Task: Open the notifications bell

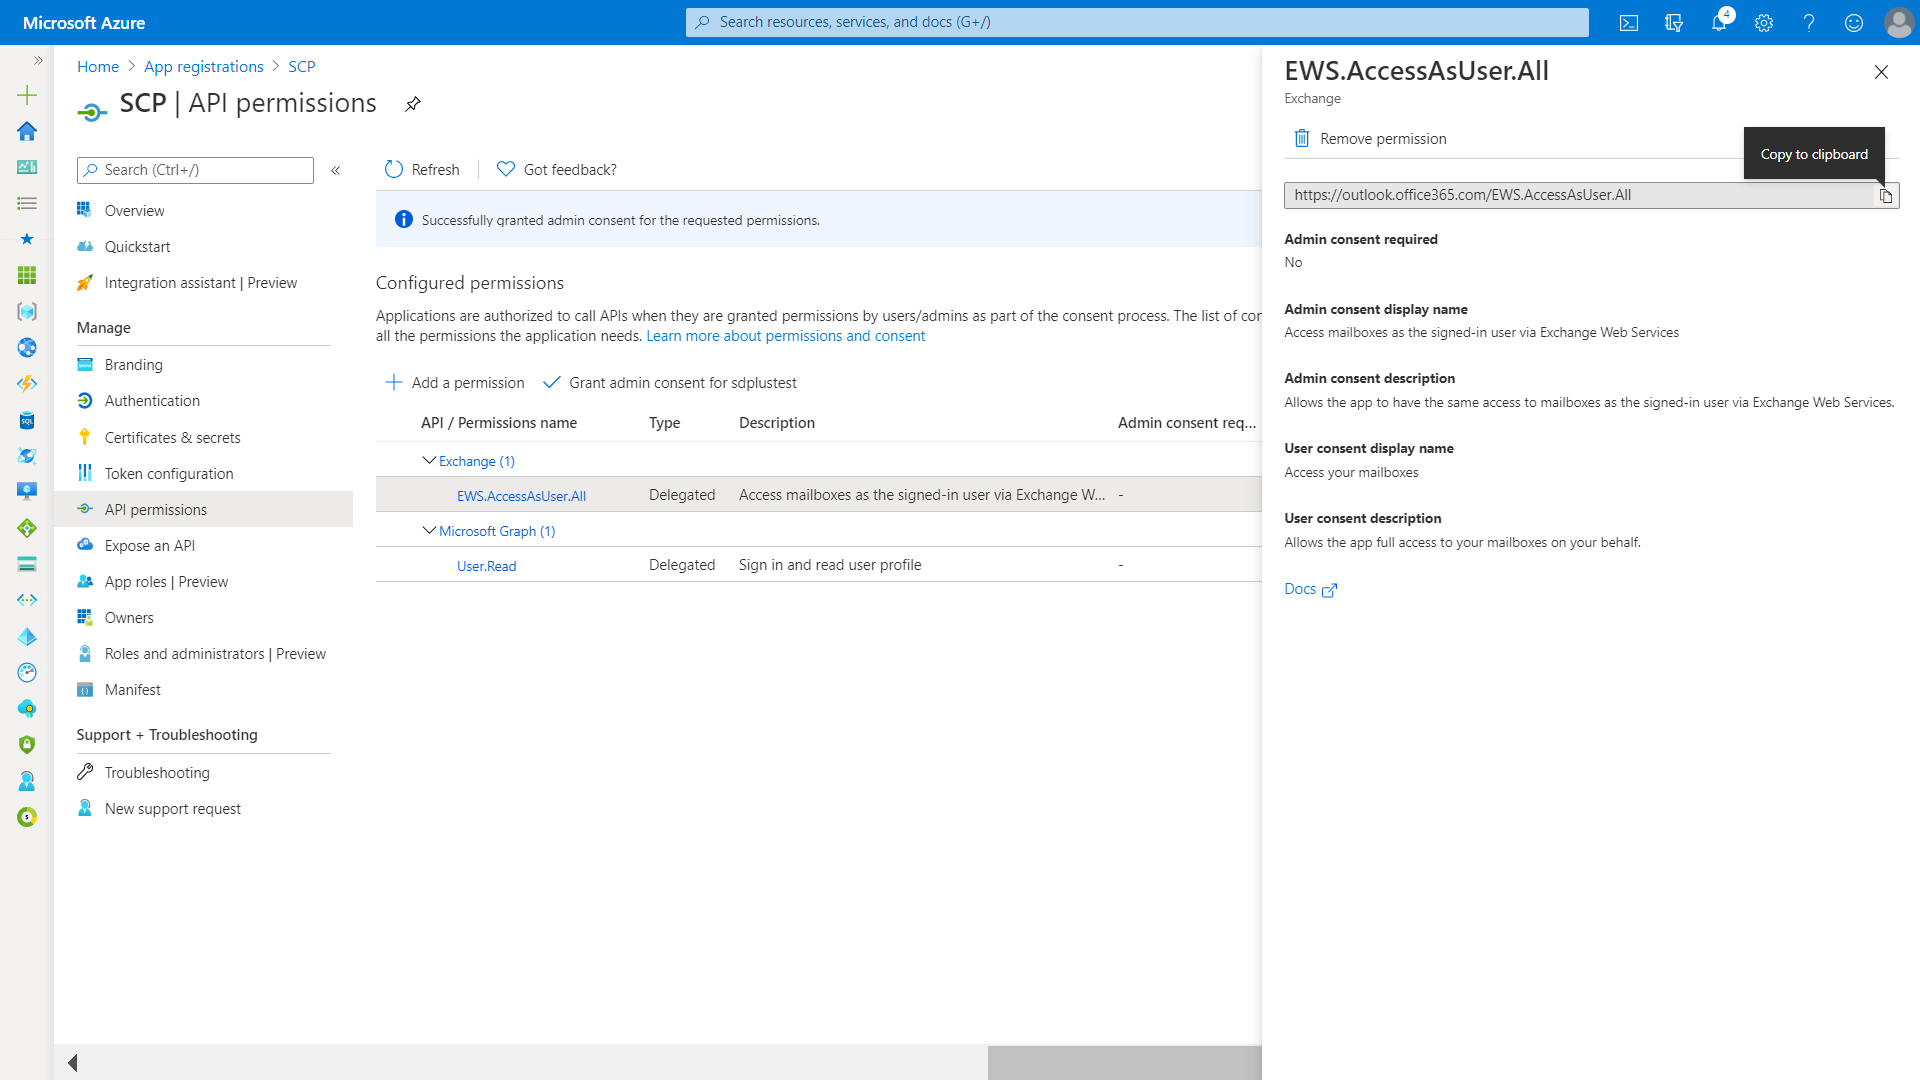Action: pyautogui.click(x=1718, y=23)
